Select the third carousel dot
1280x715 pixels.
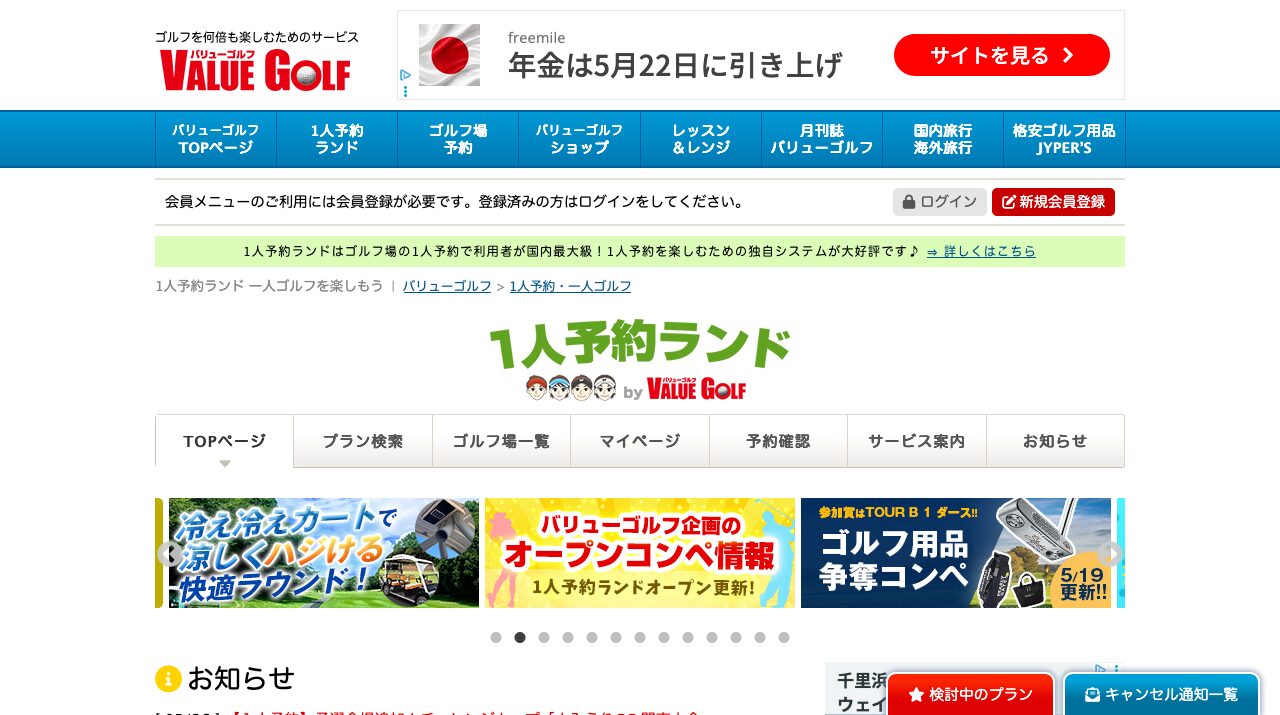(x=544, y=637)
